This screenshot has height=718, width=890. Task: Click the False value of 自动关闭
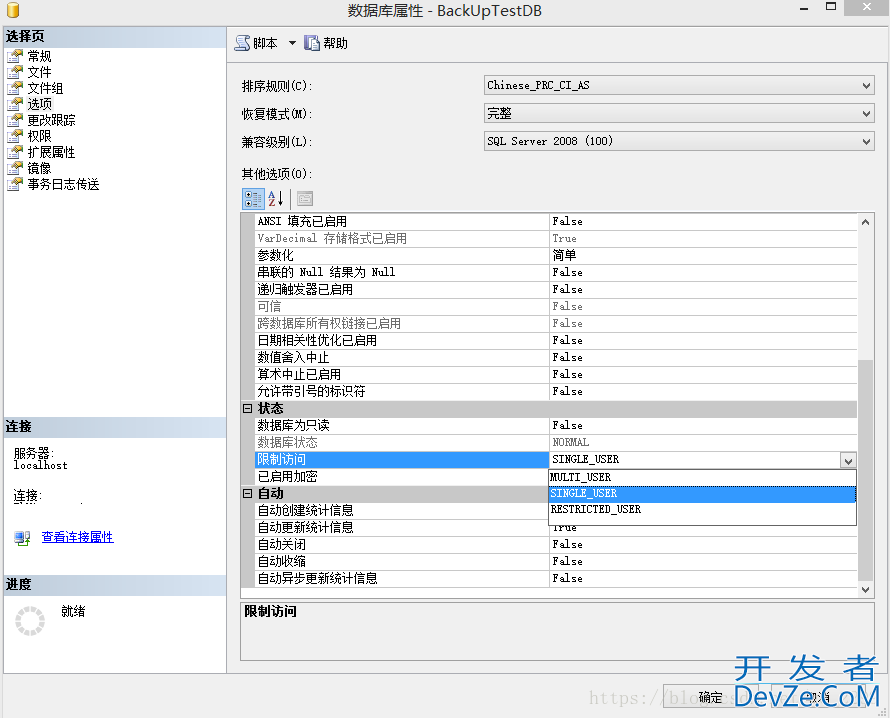[x=568, y=544]
